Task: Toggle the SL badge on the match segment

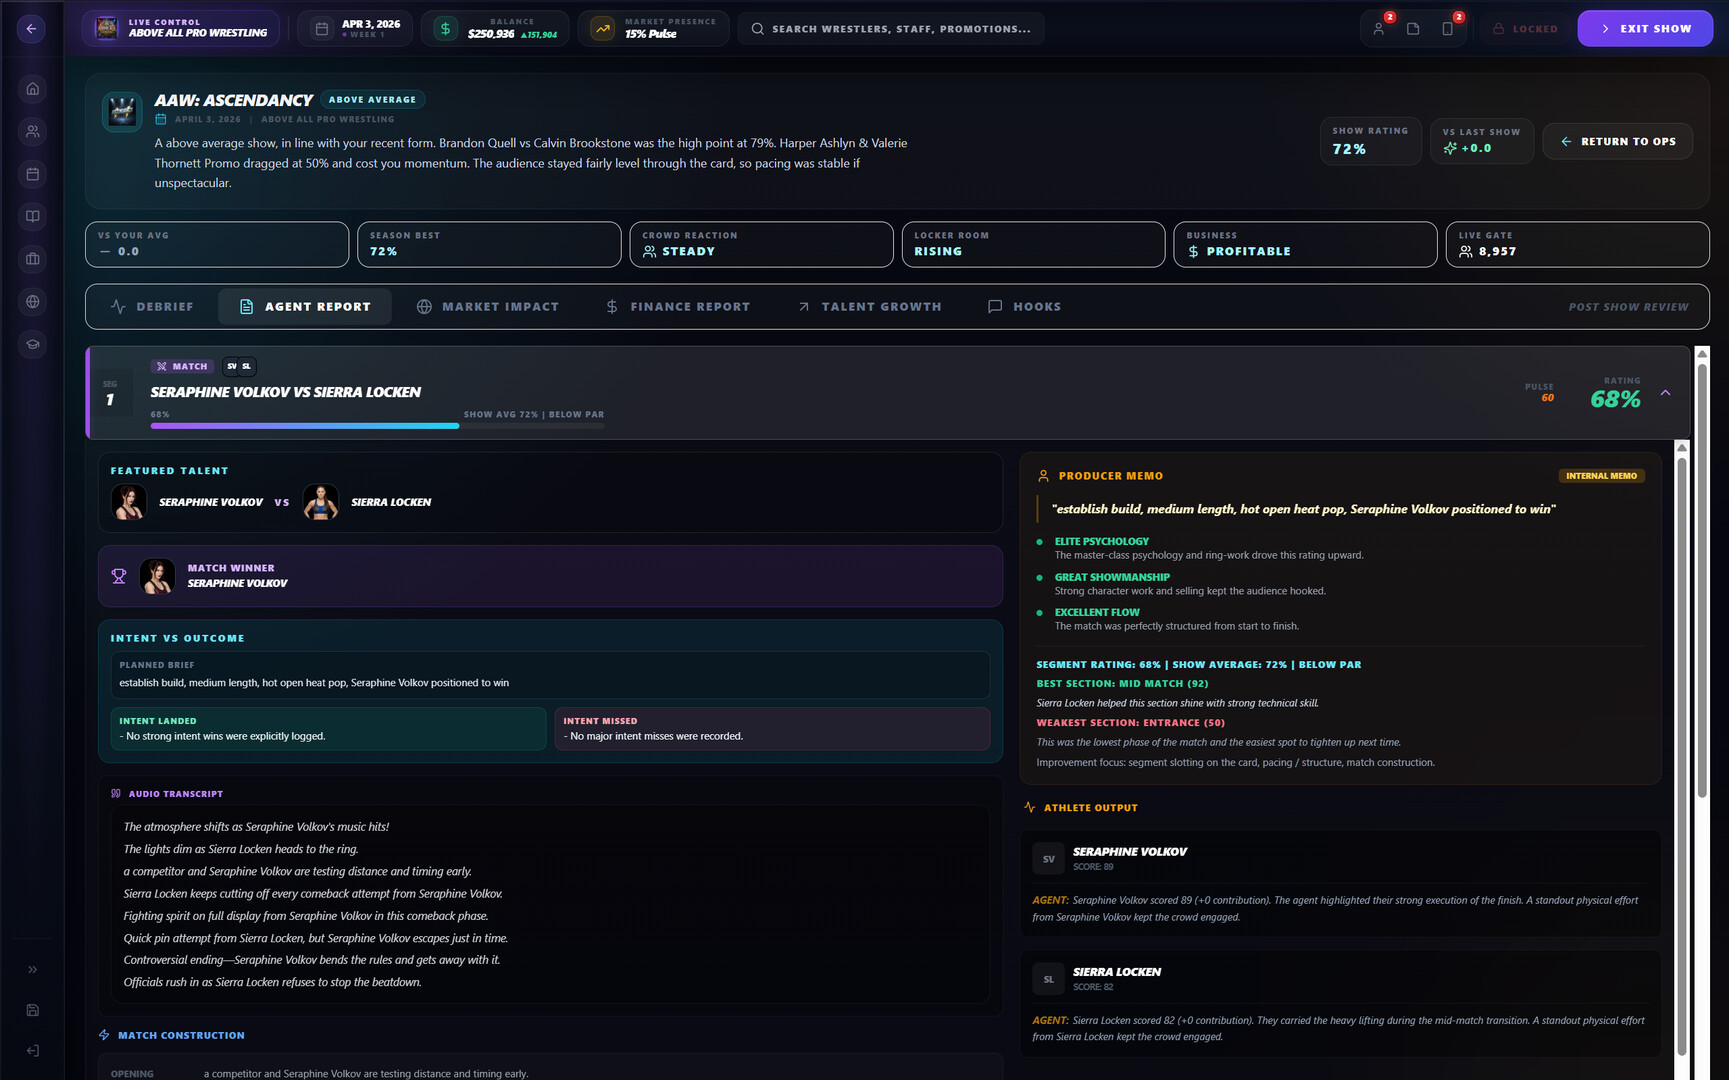Action: (248, 366)
